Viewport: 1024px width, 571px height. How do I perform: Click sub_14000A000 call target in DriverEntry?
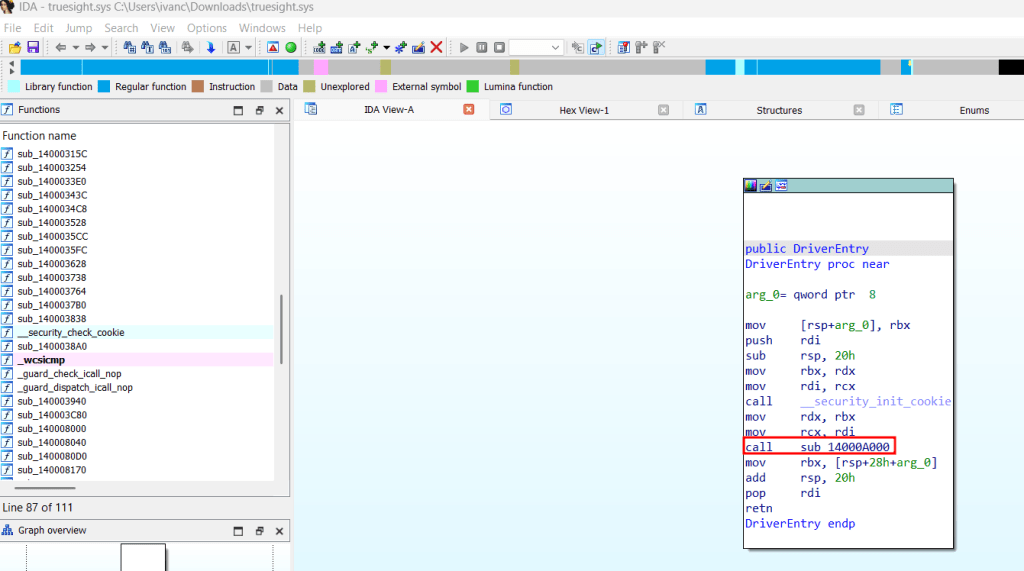point(845,446)
